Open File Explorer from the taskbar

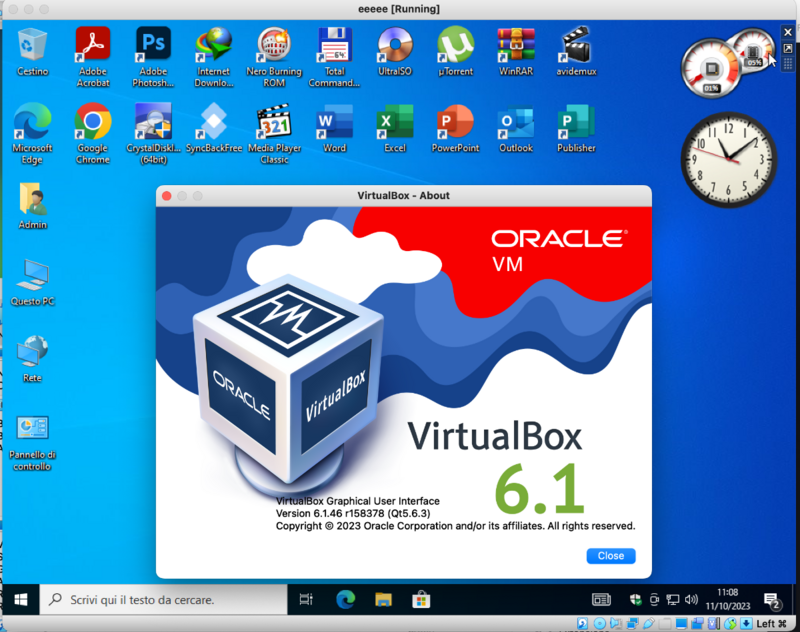383,599
